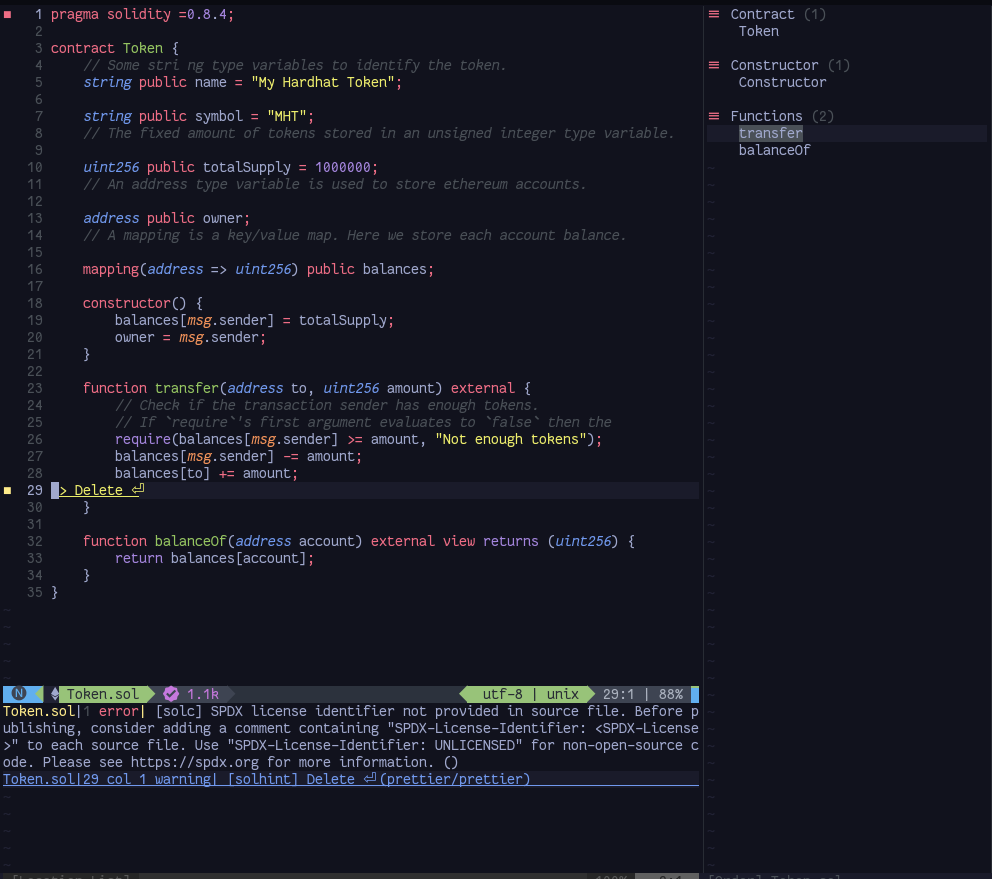Open the solhint Delete prettier warning entry
Viewport: 992px width, 879px height.
coord(350,779)
